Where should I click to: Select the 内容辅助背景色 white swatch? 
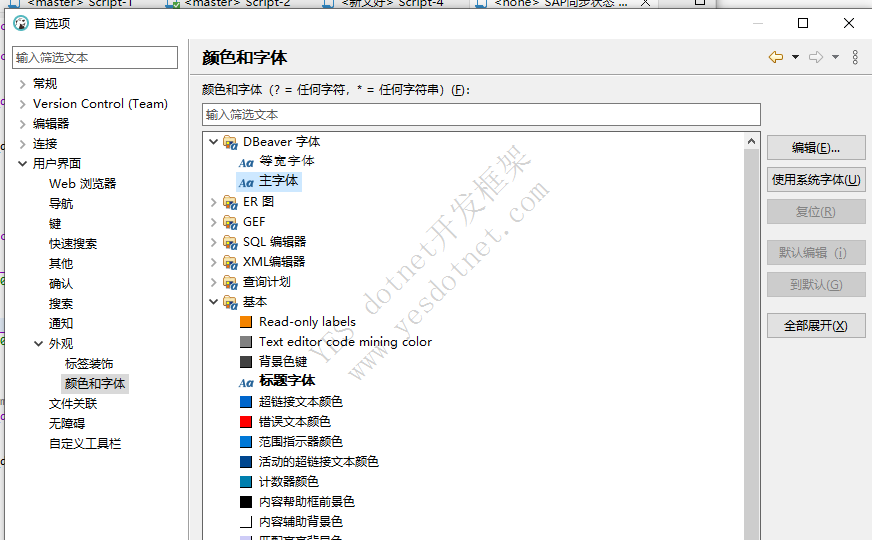(x=246, y=522)
